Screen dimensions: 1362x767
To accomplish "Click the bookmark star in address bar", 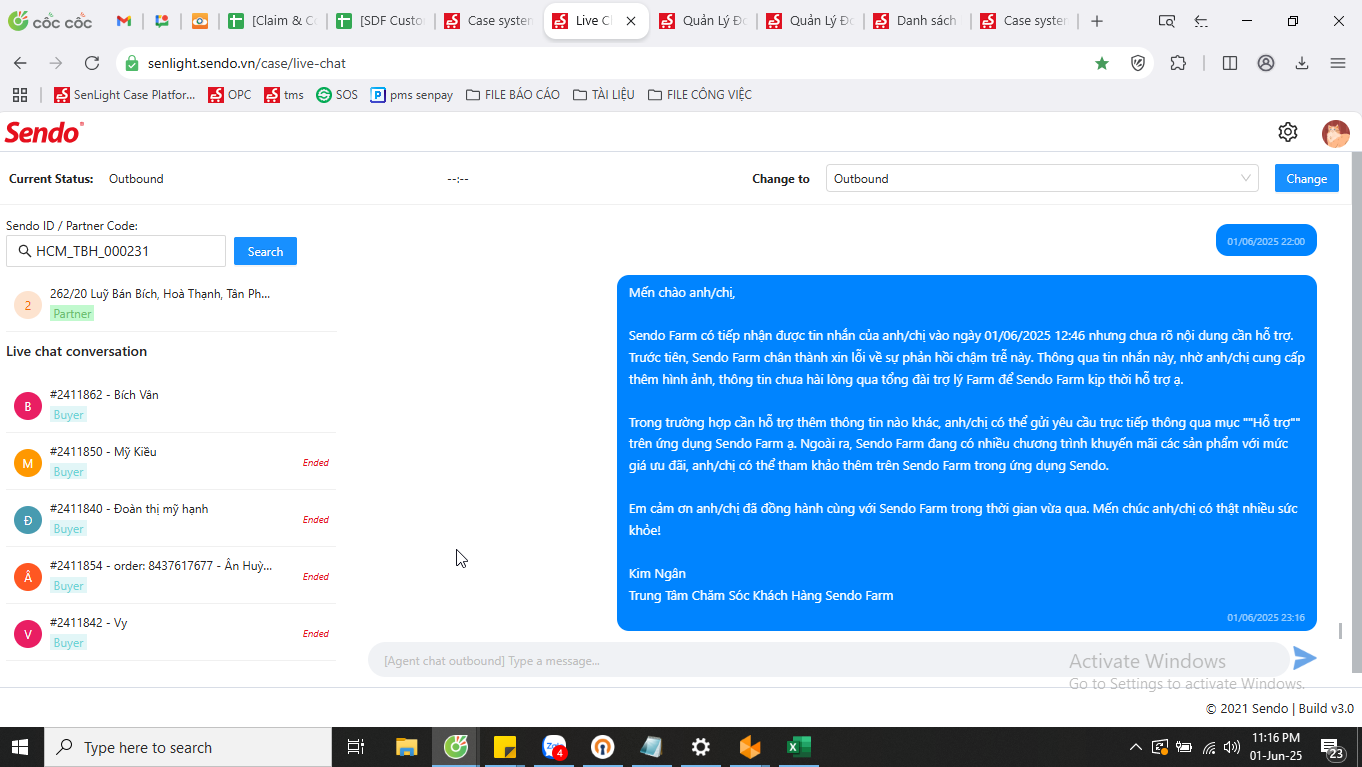I will click(1102, 63).
